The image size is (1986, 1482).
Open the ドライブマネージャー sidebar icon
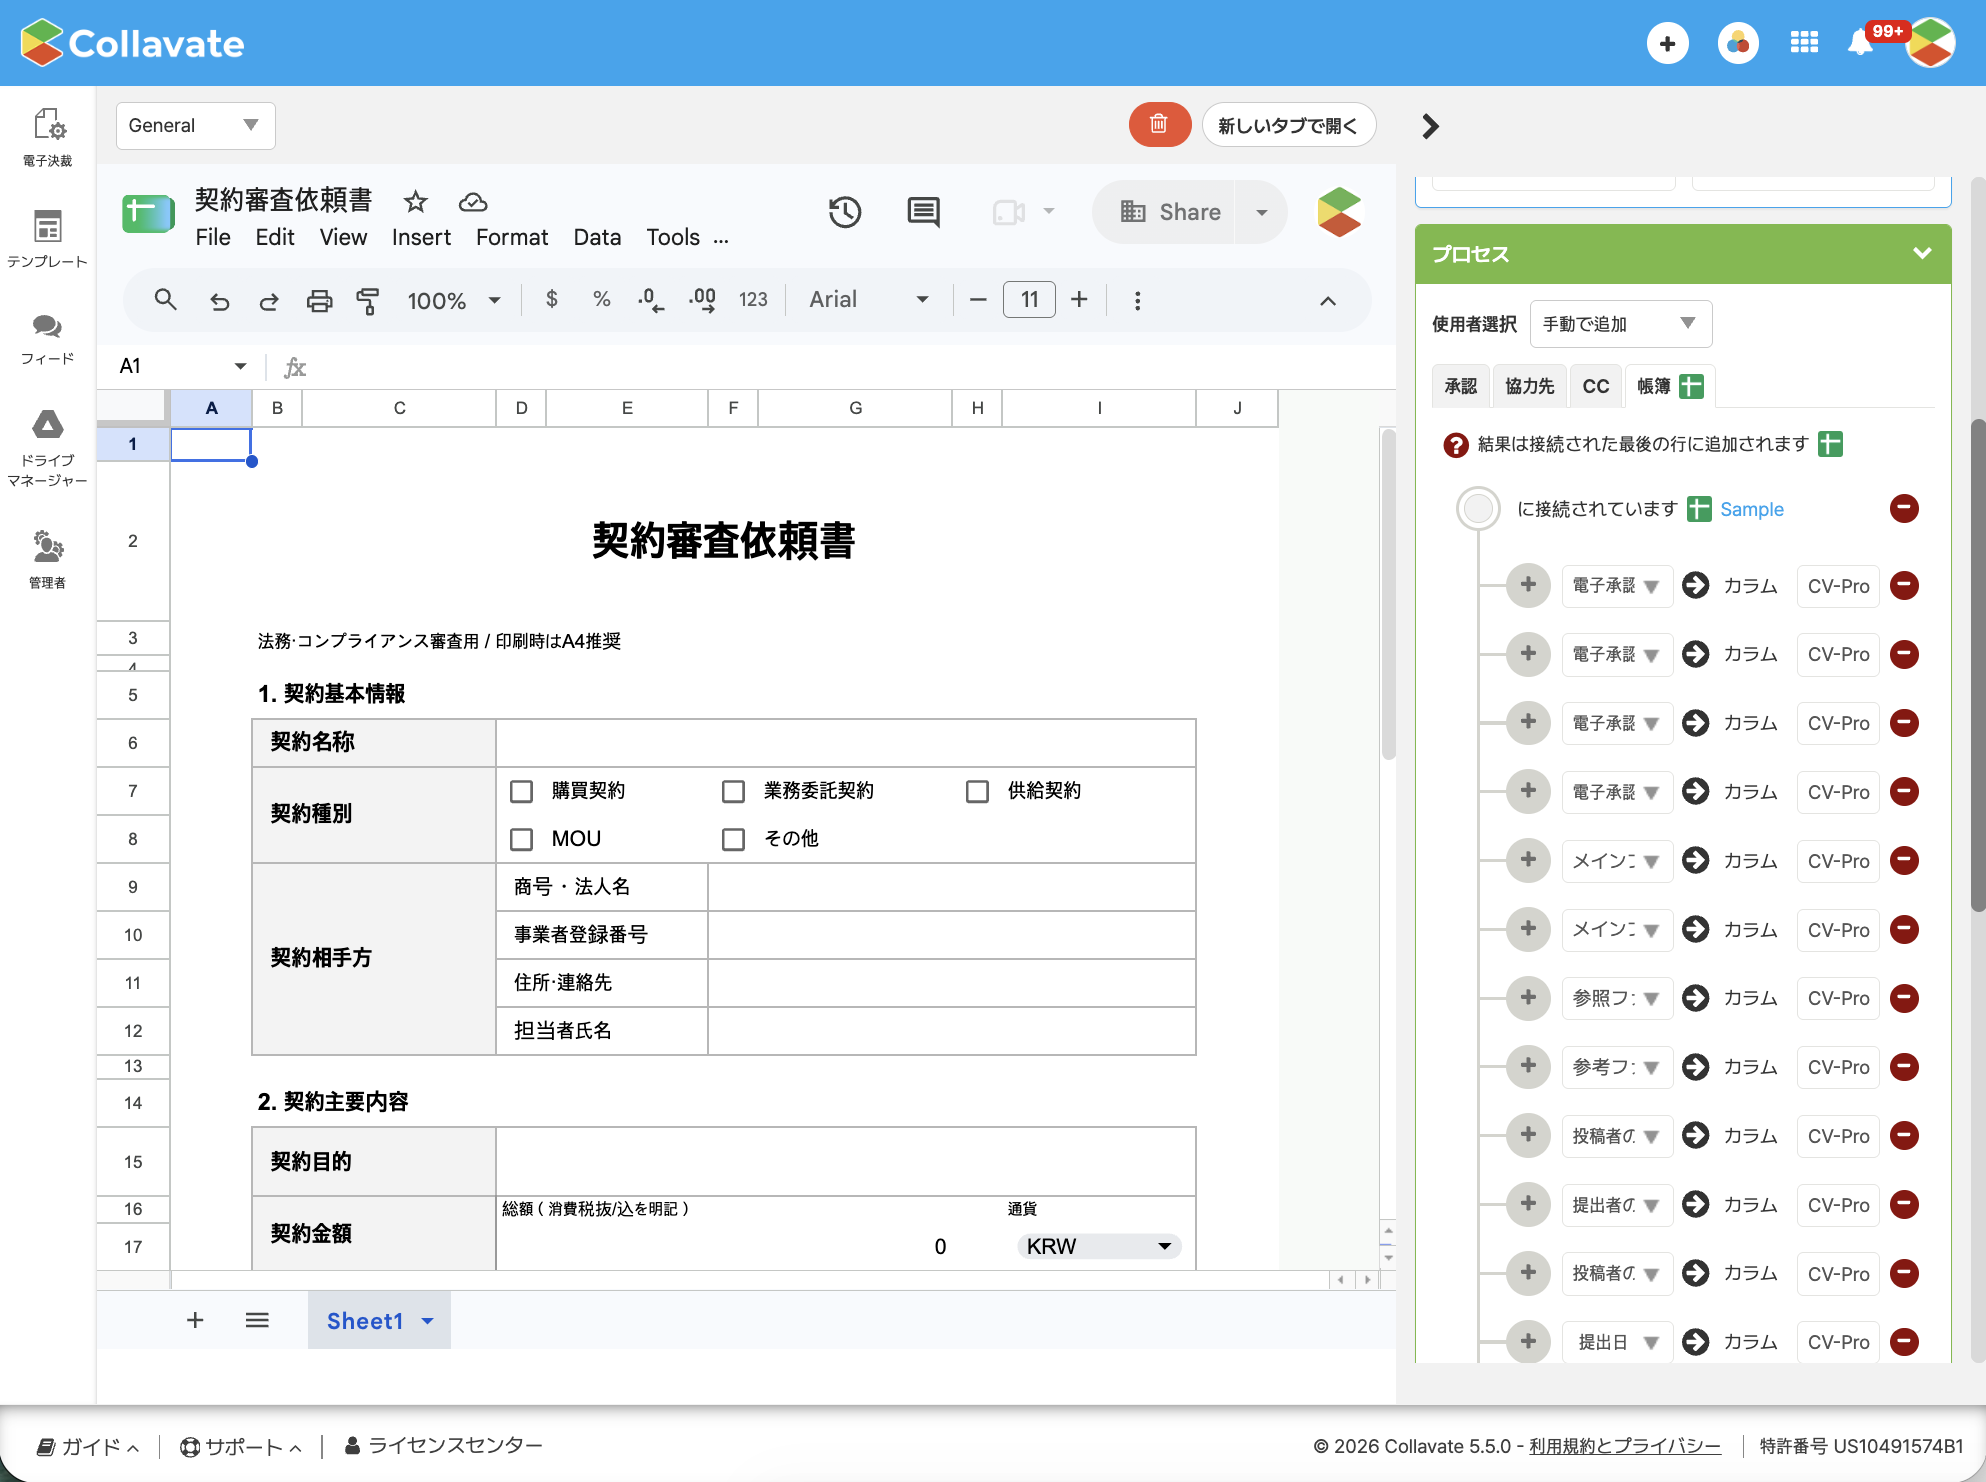[48, 448]
